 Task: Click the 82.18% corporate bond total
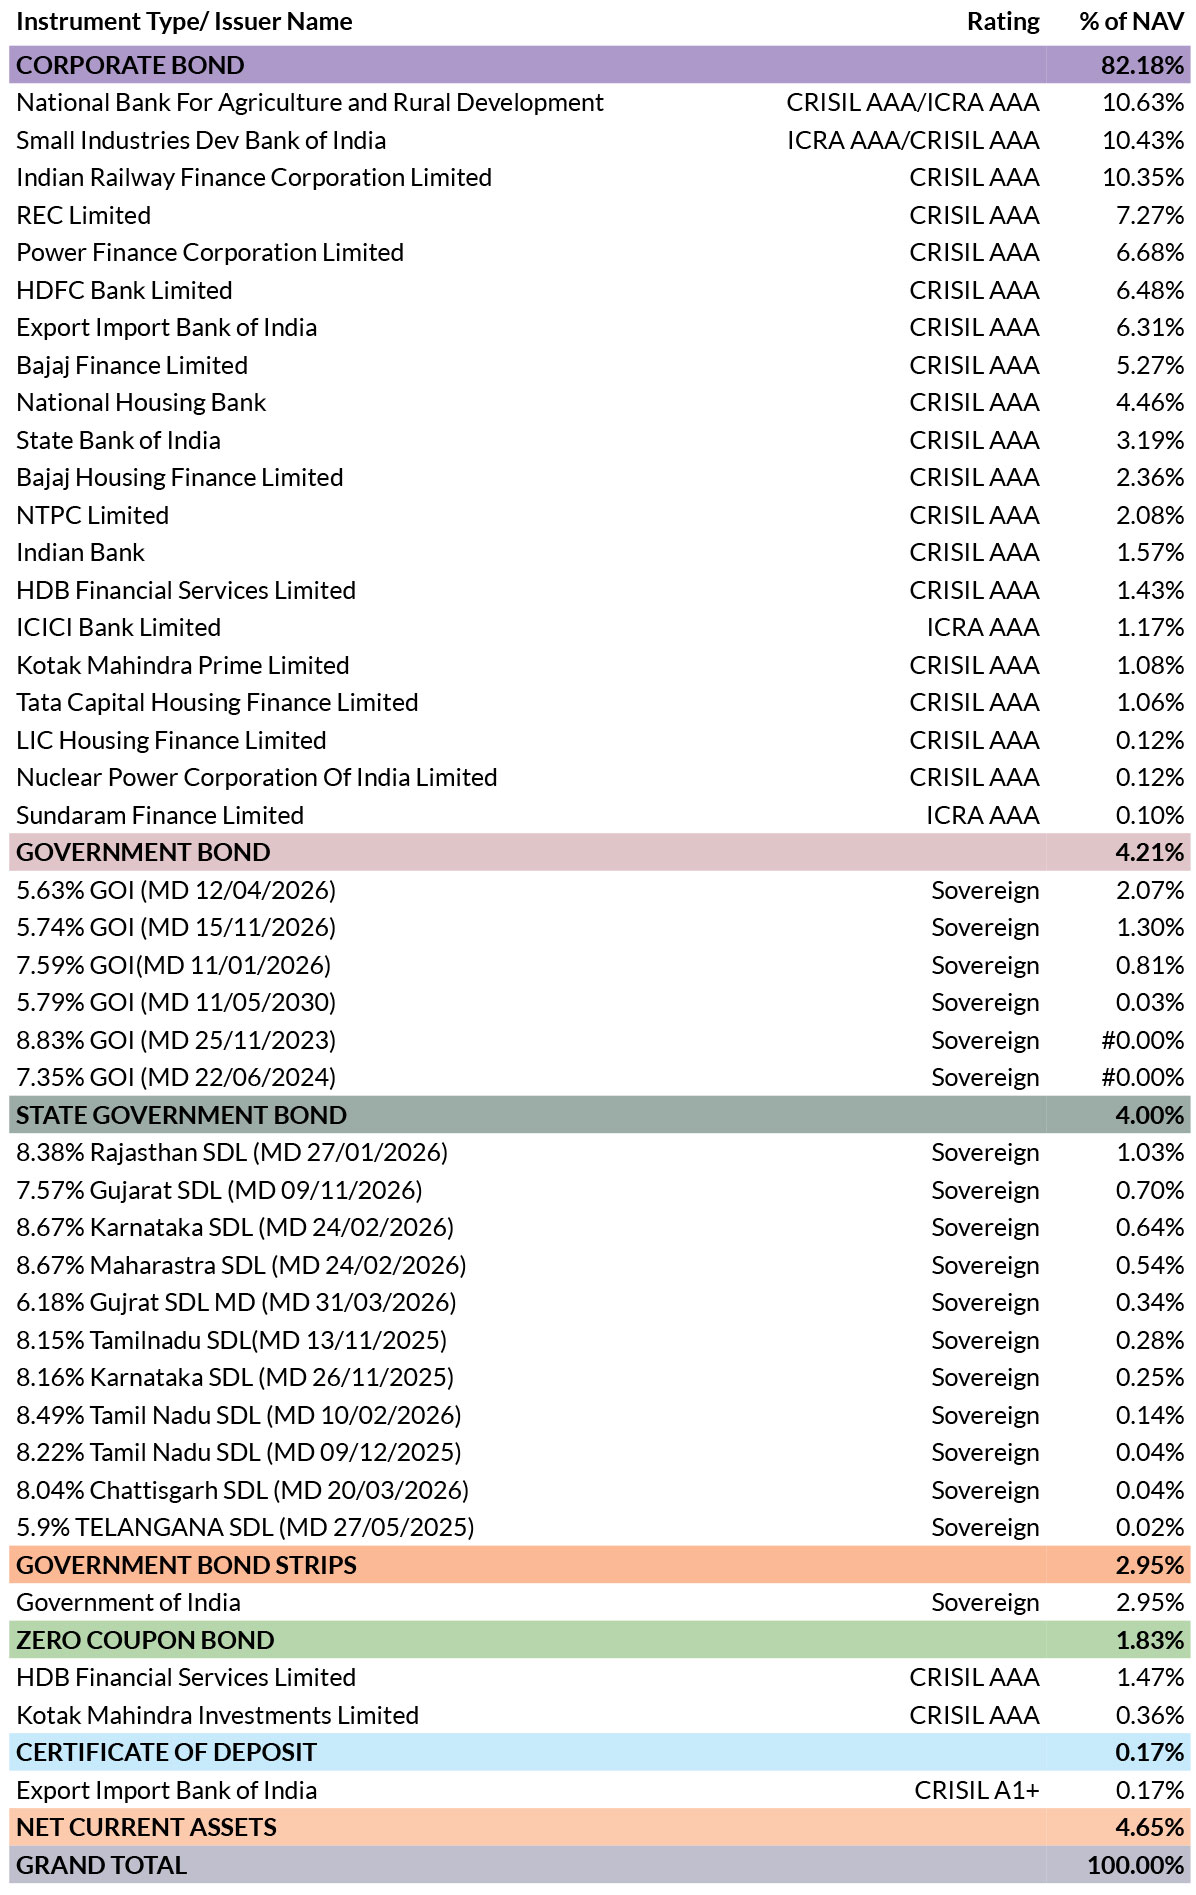tap(1142, 65)
